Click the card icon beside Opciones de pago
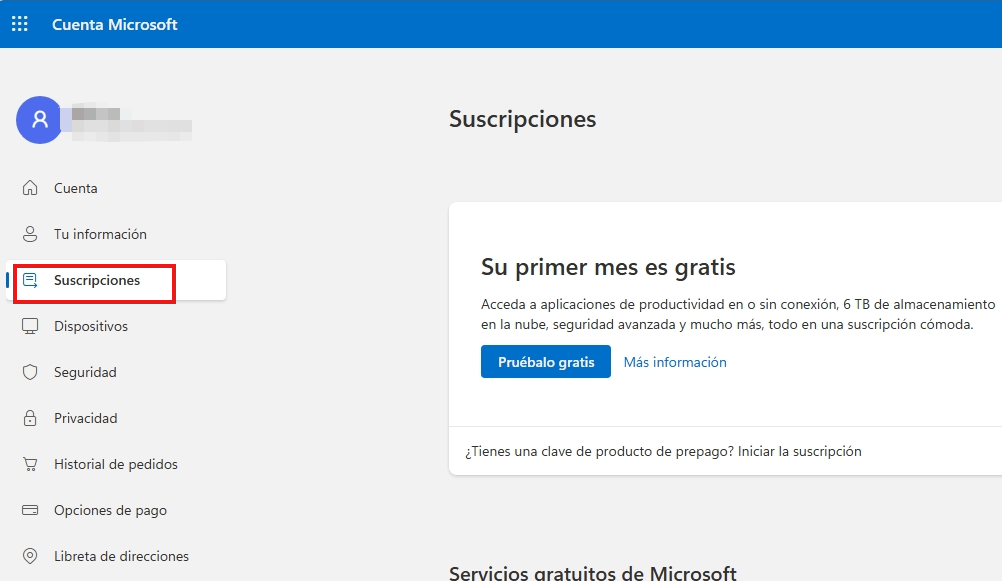Viewport: 1002px width, 581px height. tap(30, 510)
